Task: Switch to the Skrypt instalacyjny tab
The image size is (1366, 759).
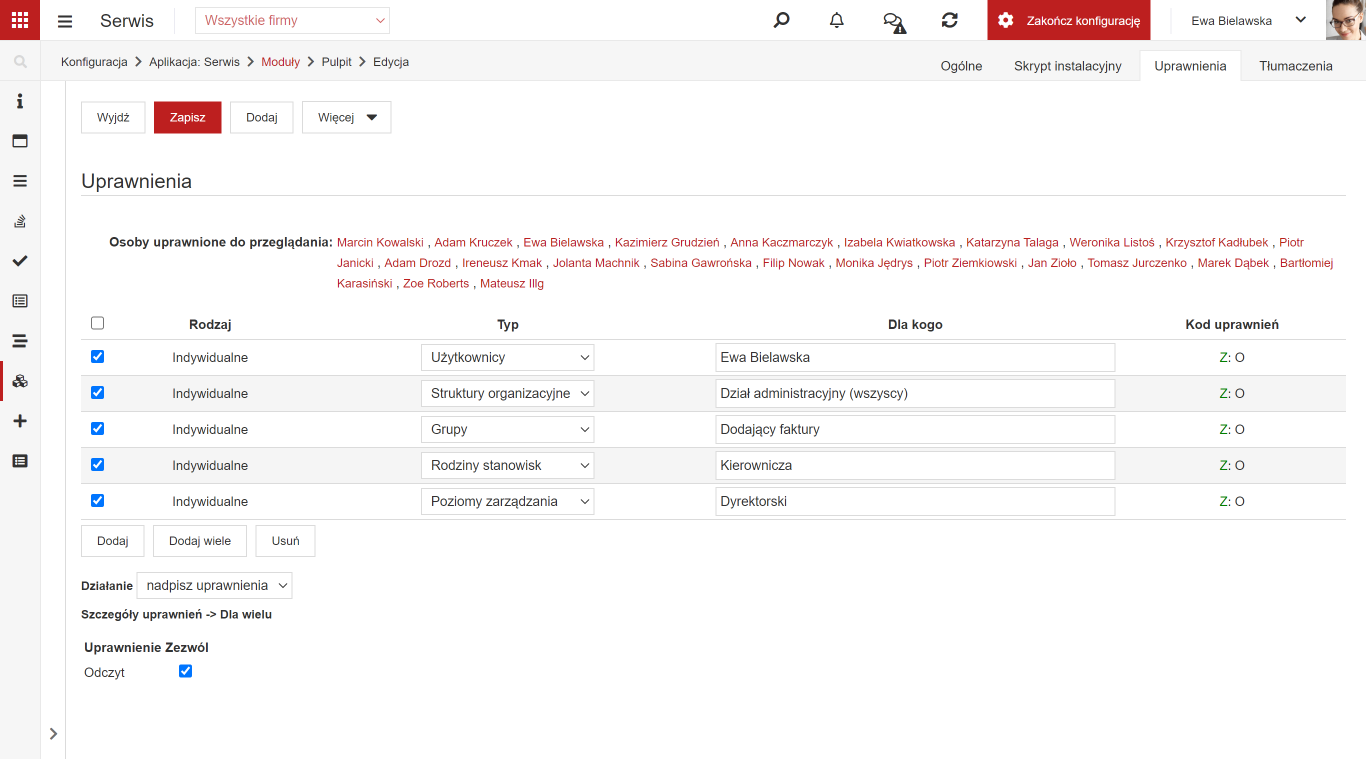Action: click(1068, 66)
